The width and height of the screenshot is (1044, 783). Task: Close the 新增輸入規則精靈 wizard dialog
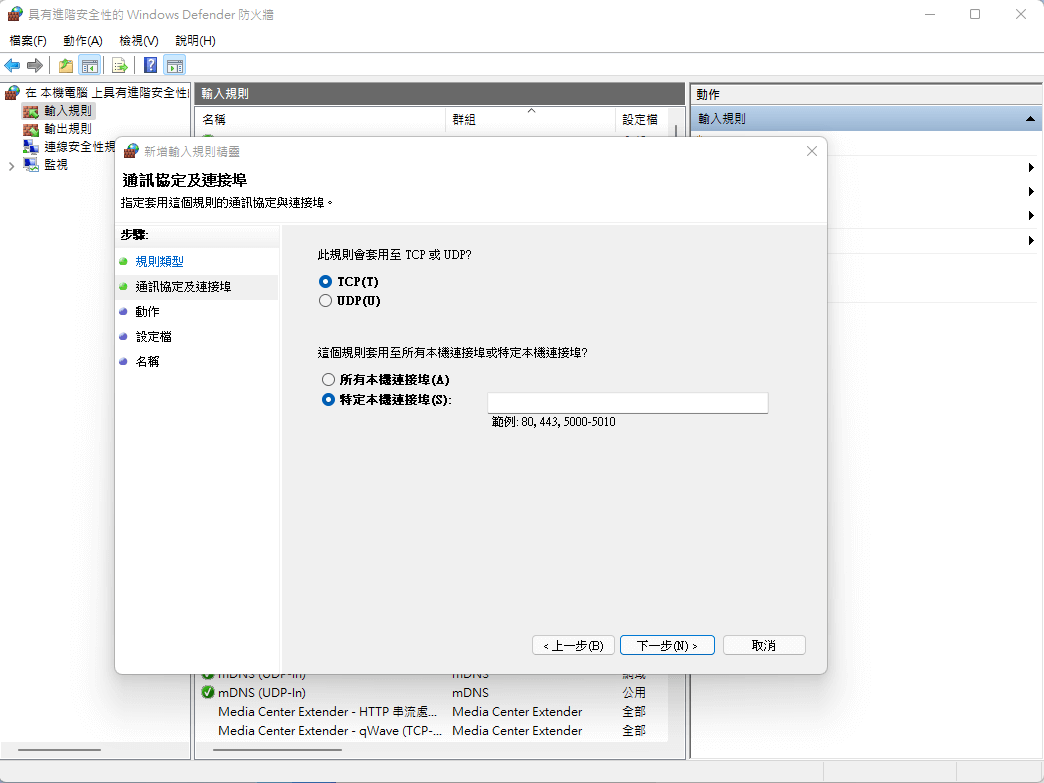coord(812,151)
